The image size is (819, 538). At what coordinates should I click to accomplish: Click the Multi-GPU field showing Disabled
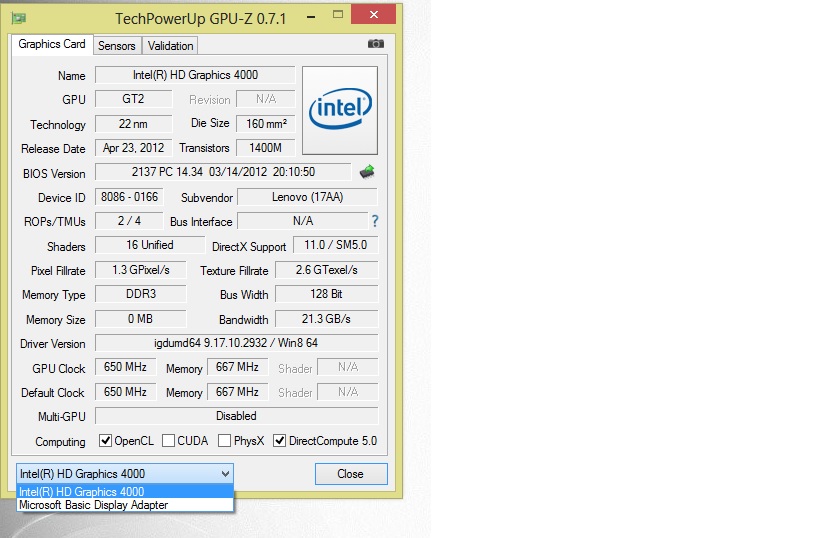coord(236,416)
